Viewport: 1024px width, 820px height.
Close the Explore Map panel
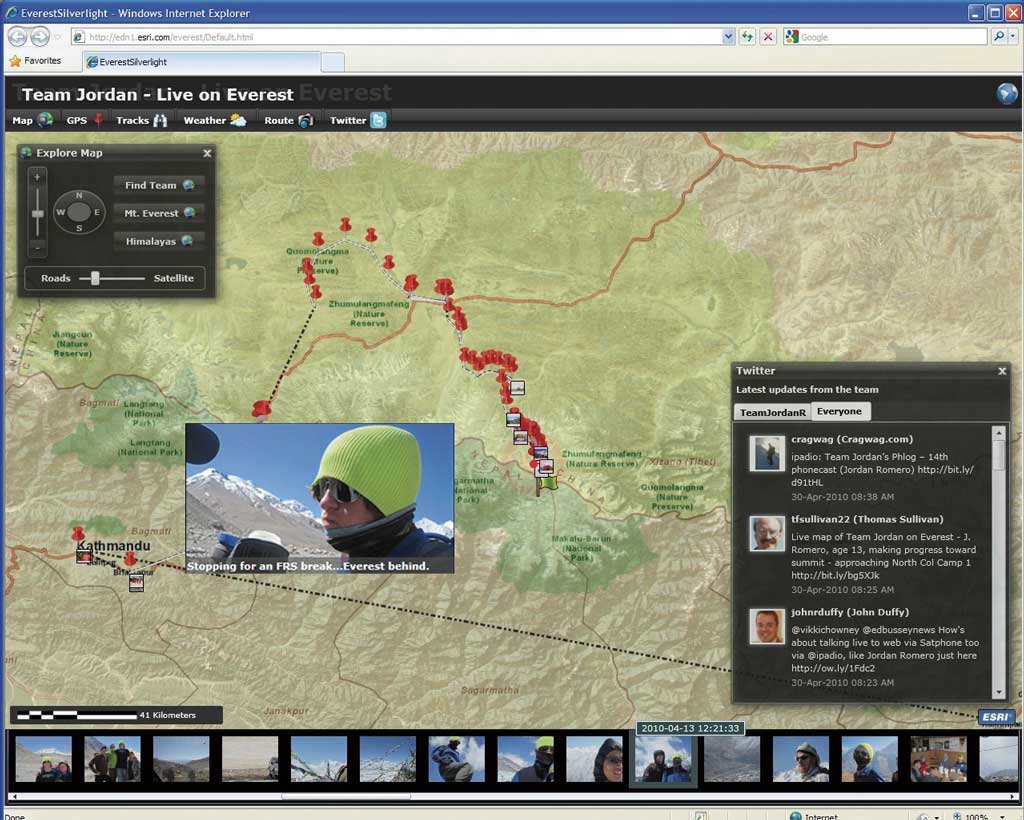207,153
